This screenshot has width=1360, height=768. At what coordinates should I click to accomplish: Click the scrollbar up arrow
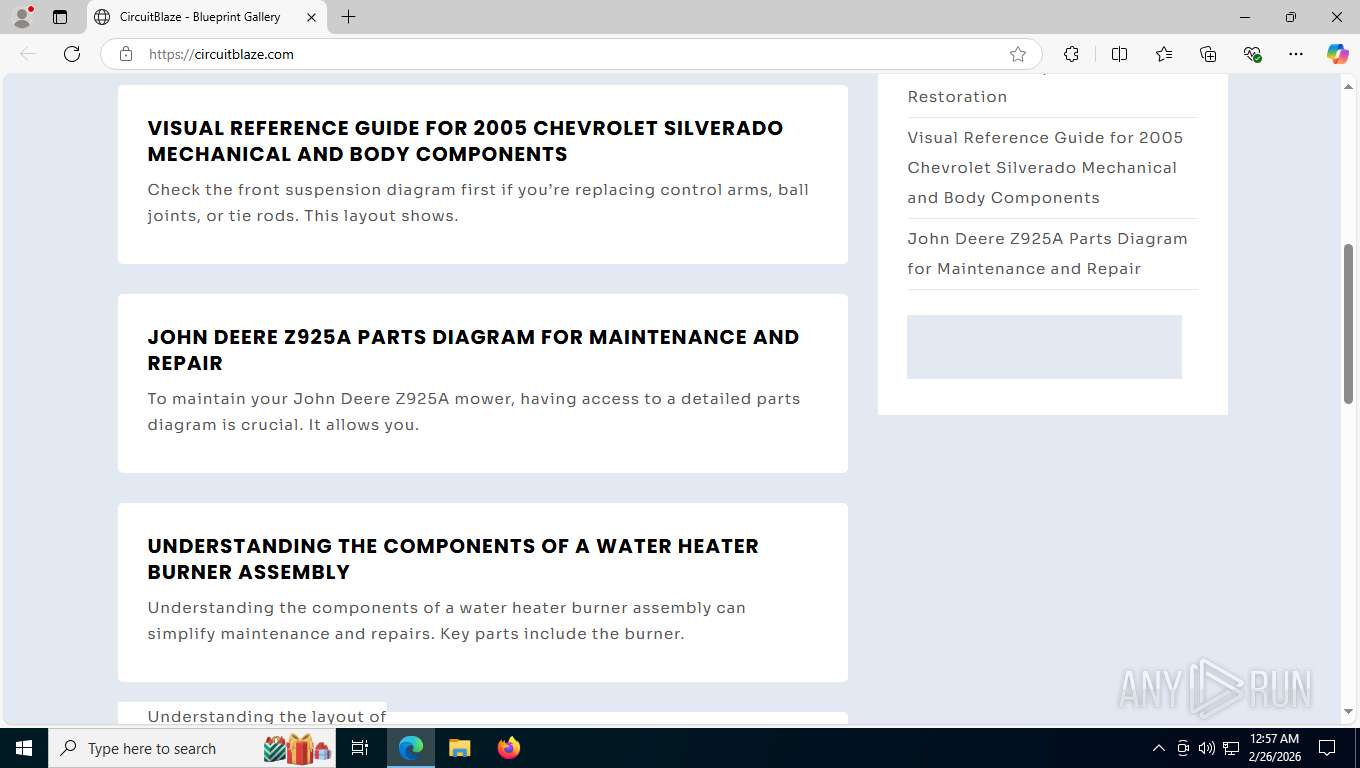coord(1348,85)
